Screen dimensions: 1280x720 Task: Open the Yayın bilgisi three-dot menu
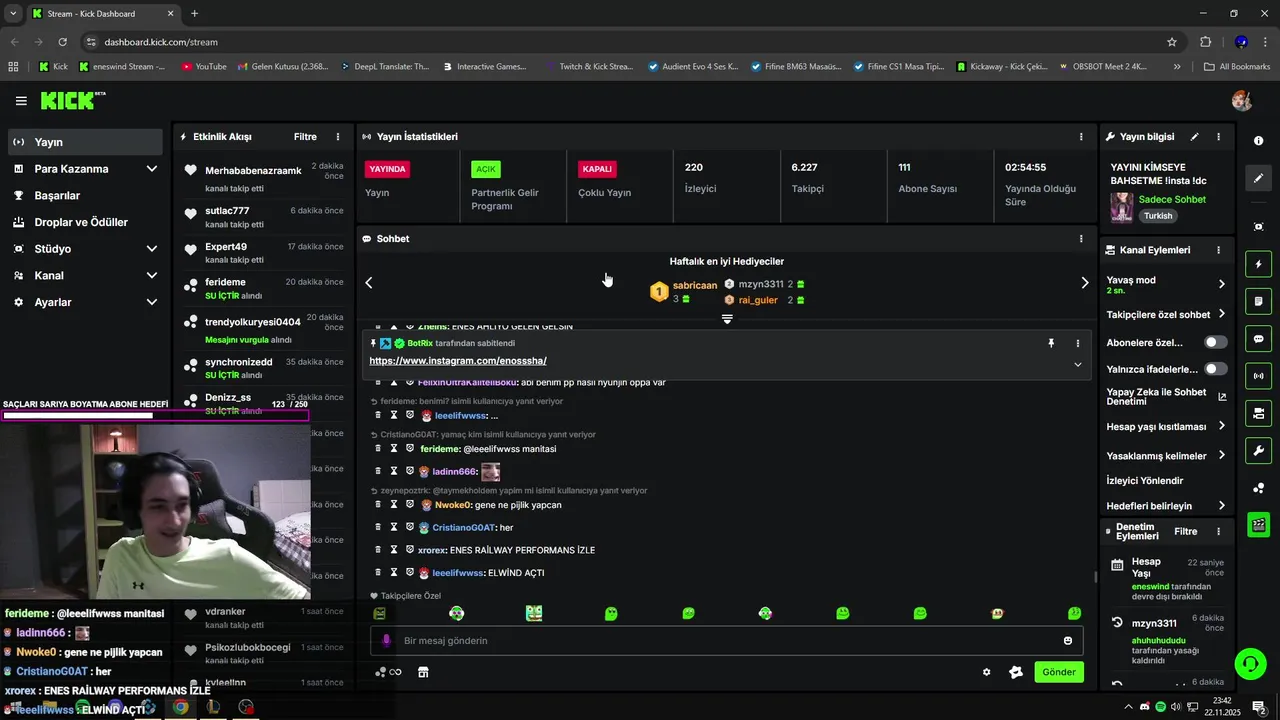[1218, 137]
